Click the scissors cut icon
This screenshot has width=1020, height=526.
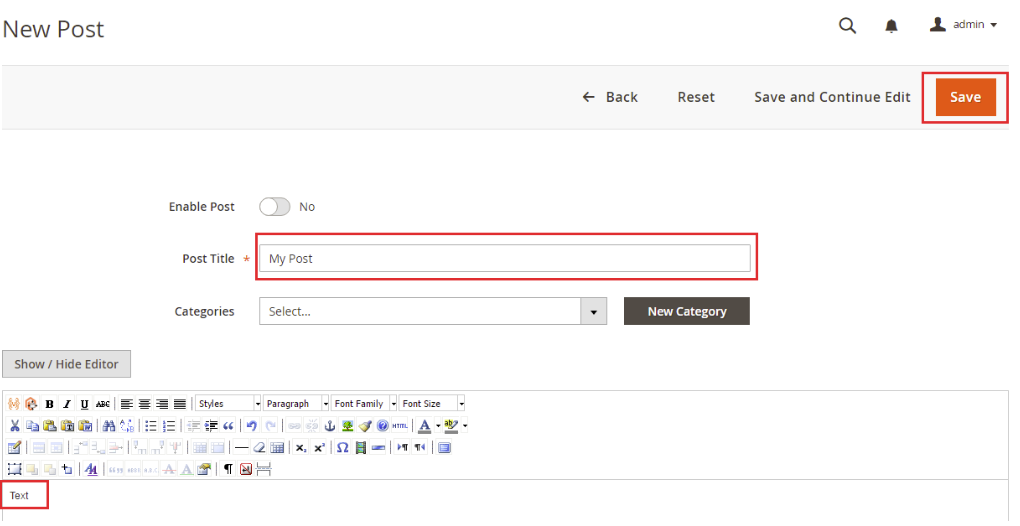15,426
